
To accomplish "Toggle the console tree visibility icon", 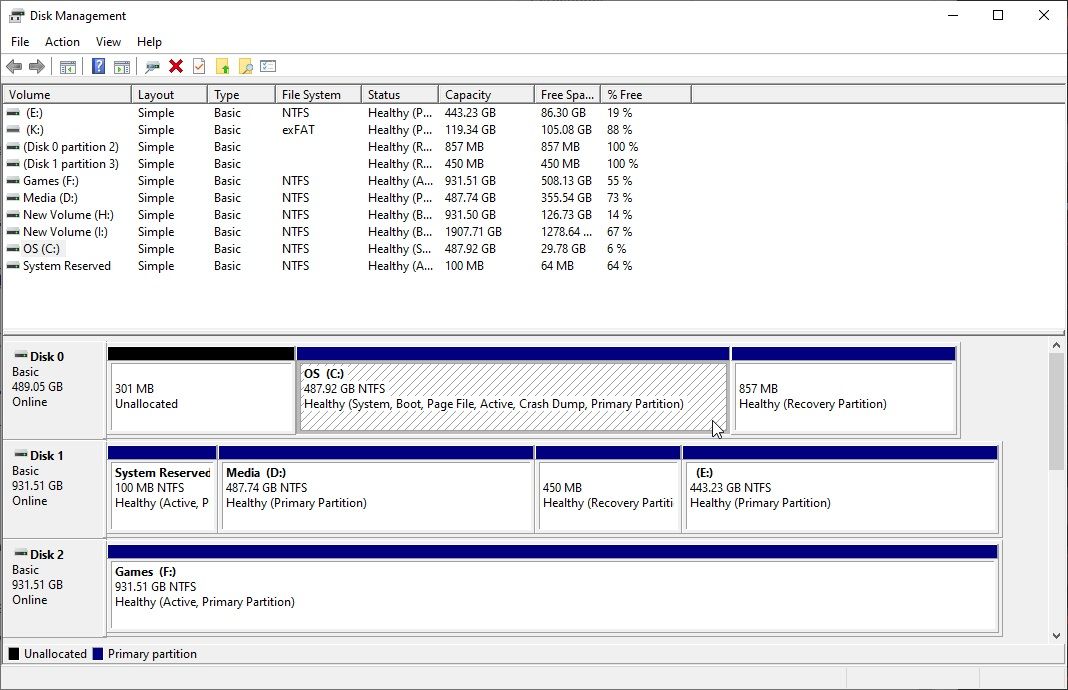I will click(x=67, y=66).
